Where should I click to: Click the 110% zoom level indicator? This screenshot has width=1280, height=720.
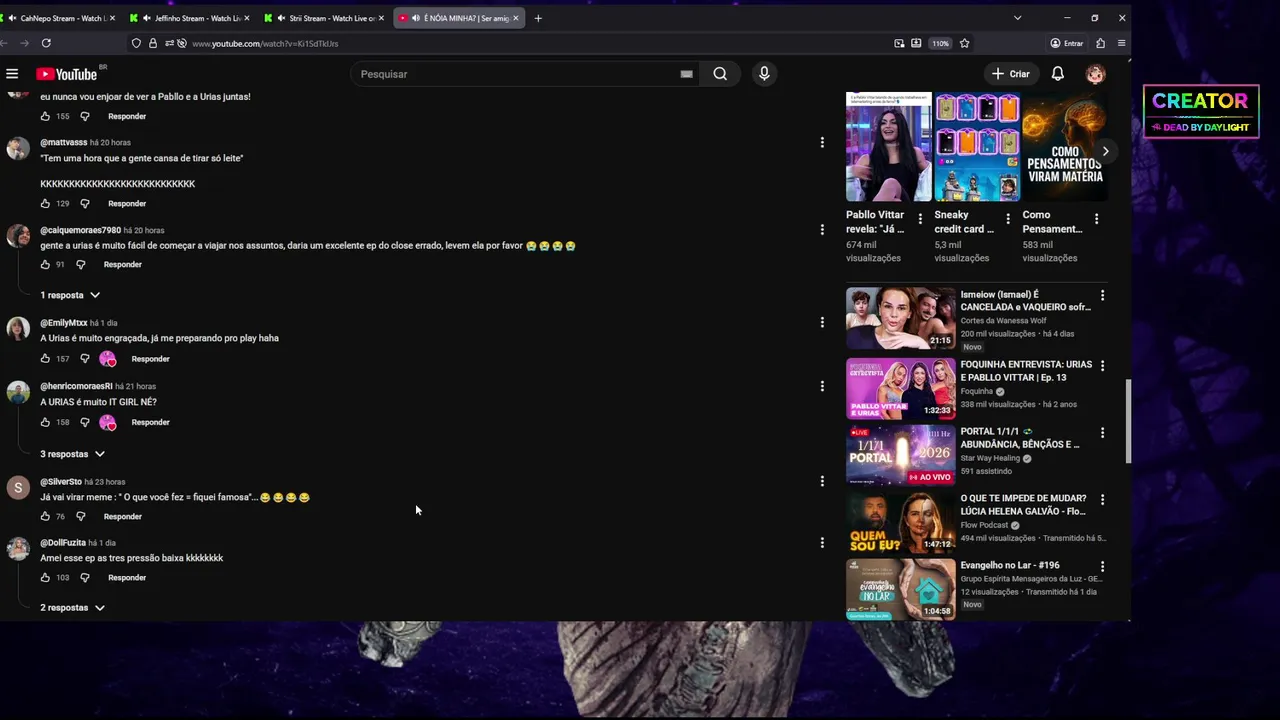click(940, 43)
